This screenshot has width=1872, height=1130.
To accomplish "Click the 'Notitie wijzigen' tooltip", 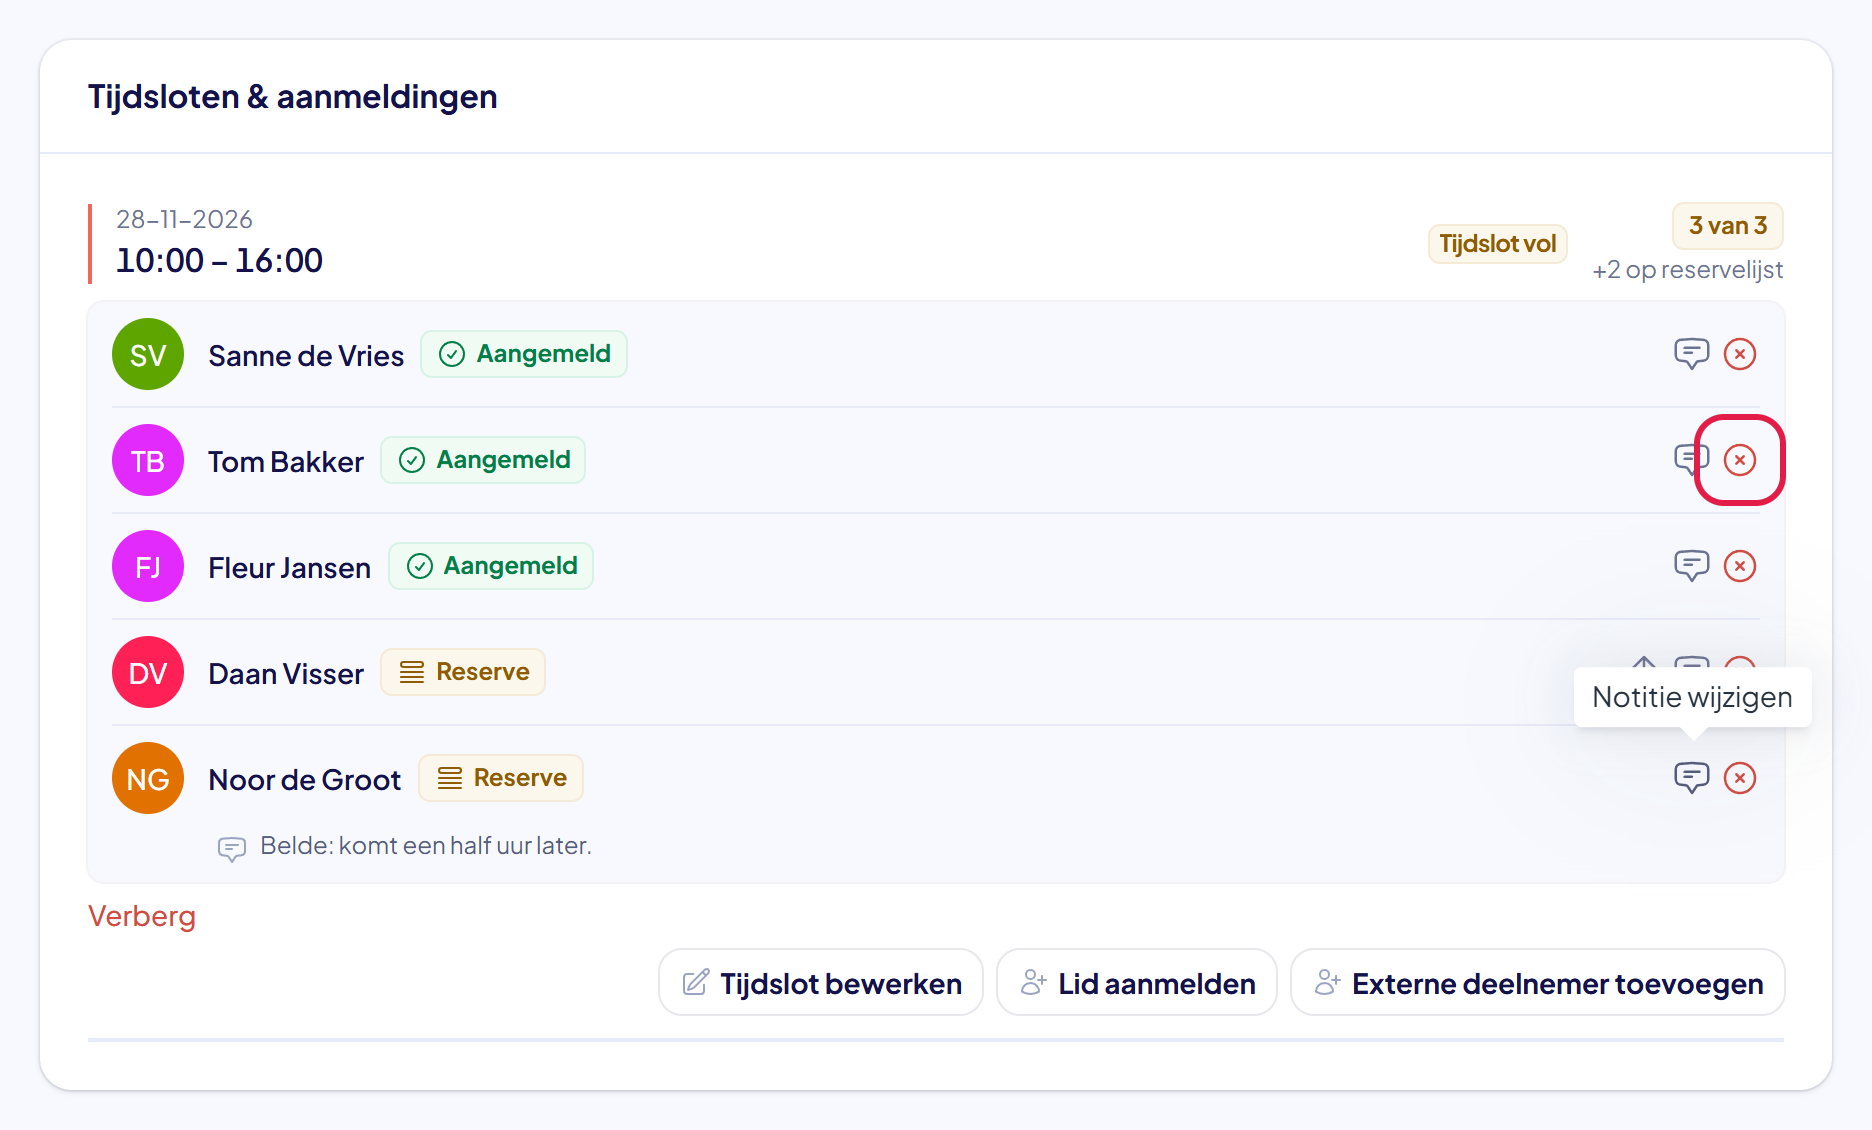I will [x=1692, y=697].
